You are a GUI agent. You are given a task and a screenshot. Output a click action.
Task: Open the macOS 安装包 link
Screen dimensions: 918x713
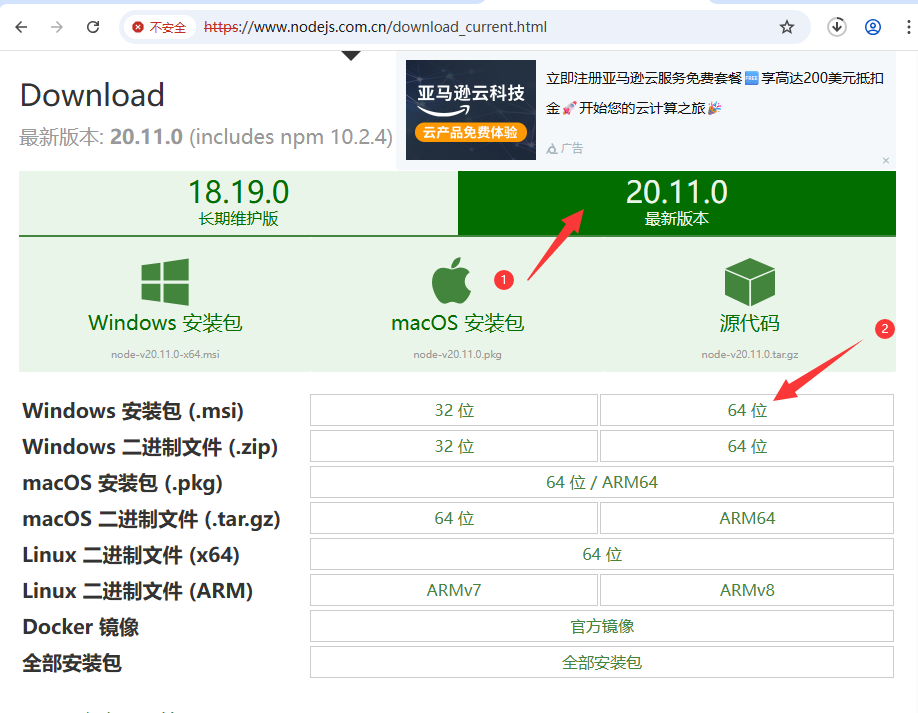point(457,323)
